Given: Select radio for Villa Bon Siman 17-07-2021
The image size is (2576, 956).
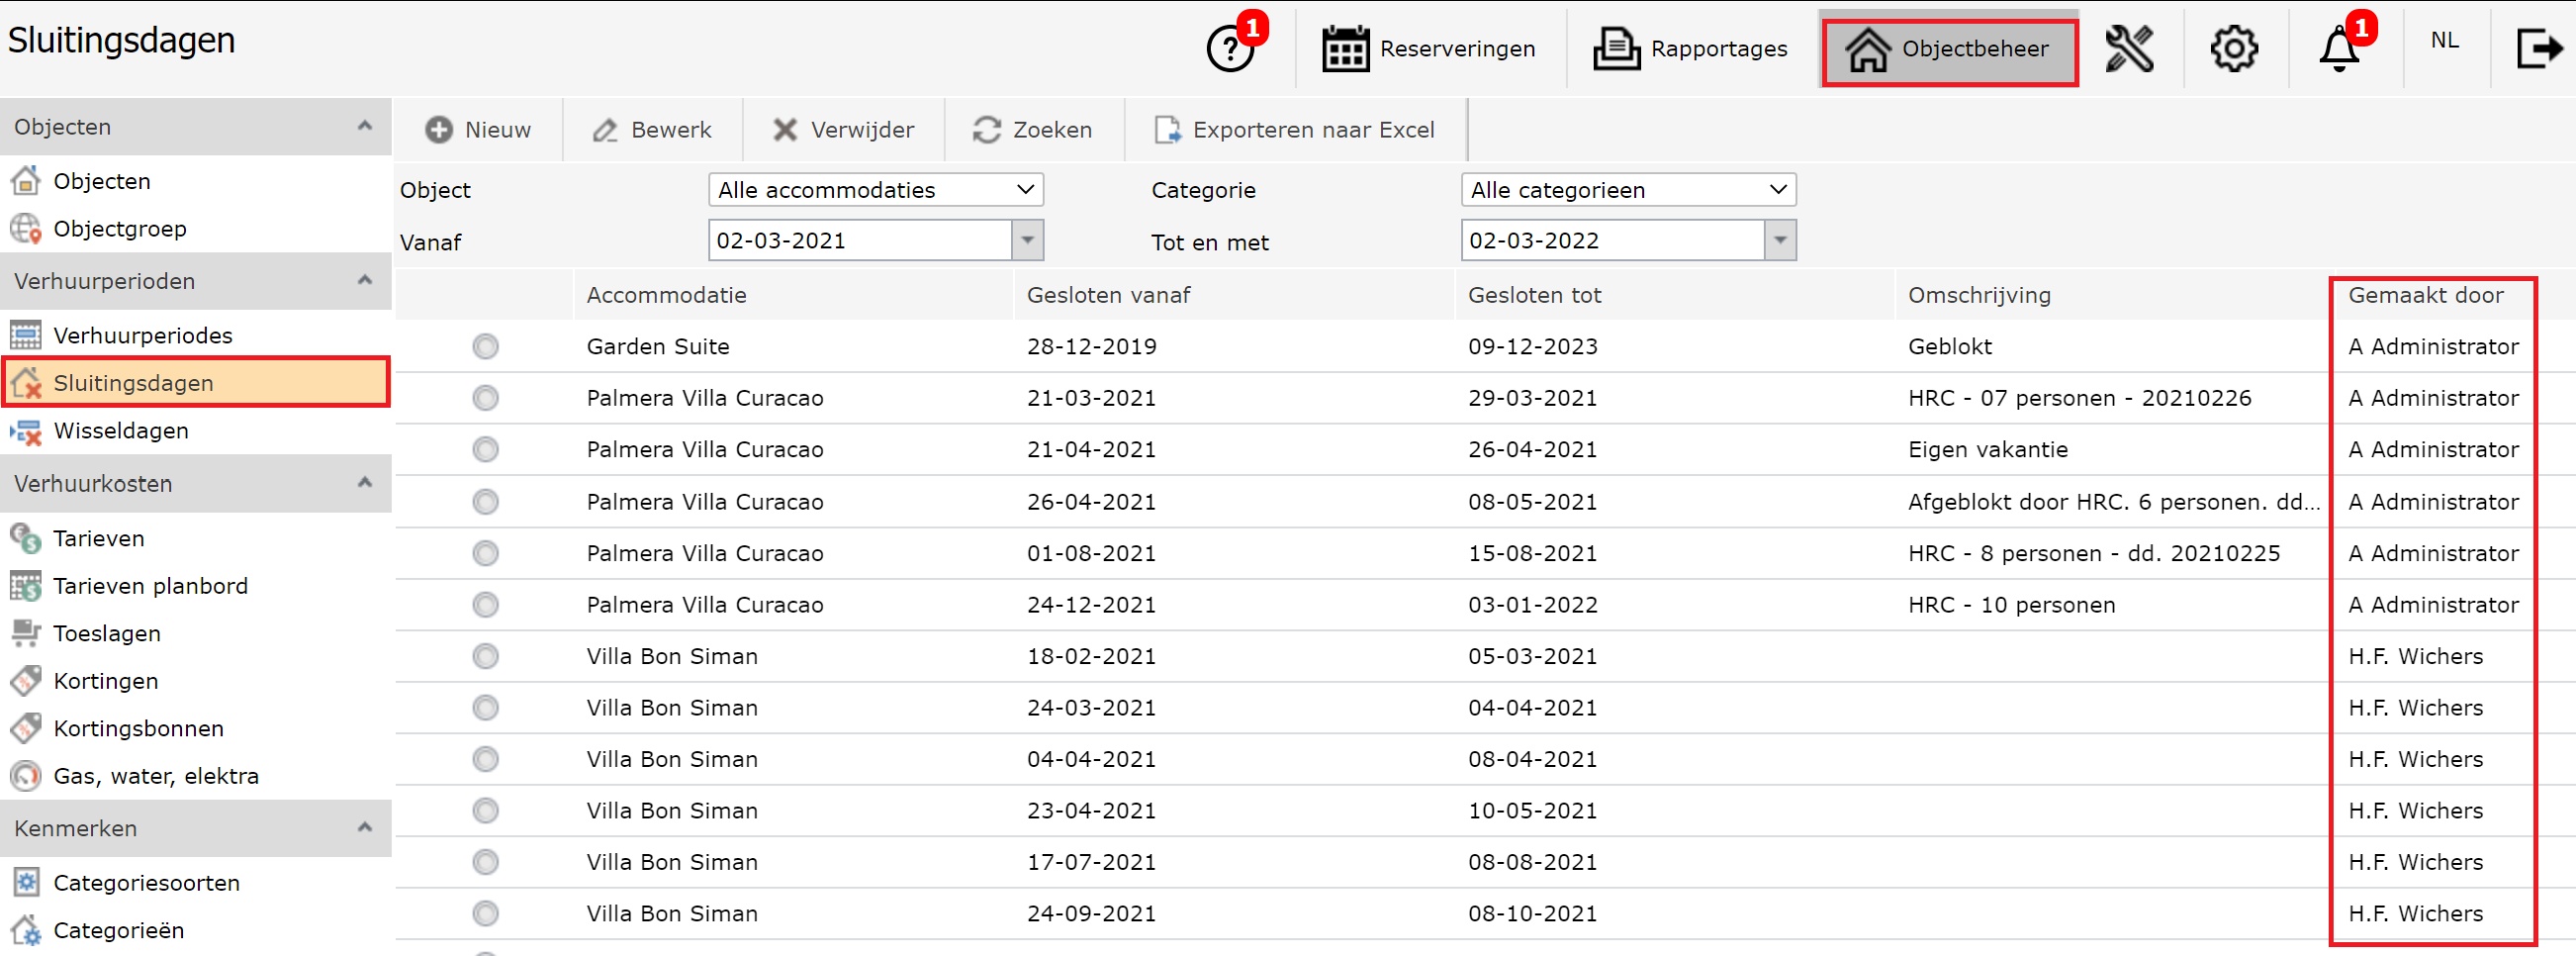Looking at the screenshot, I should point(486,862).
